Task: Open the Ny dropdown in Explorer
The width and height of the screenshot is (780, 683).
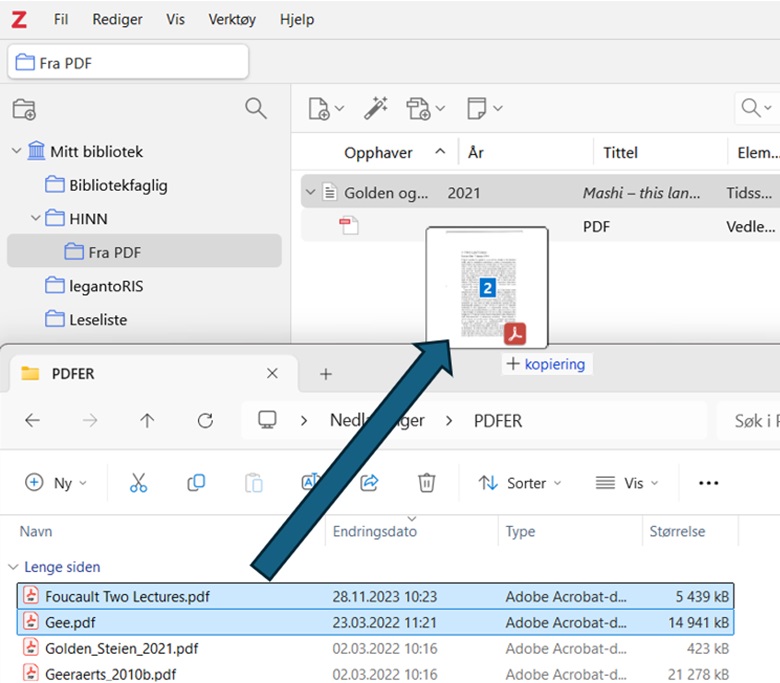Action: click(56, 483)
